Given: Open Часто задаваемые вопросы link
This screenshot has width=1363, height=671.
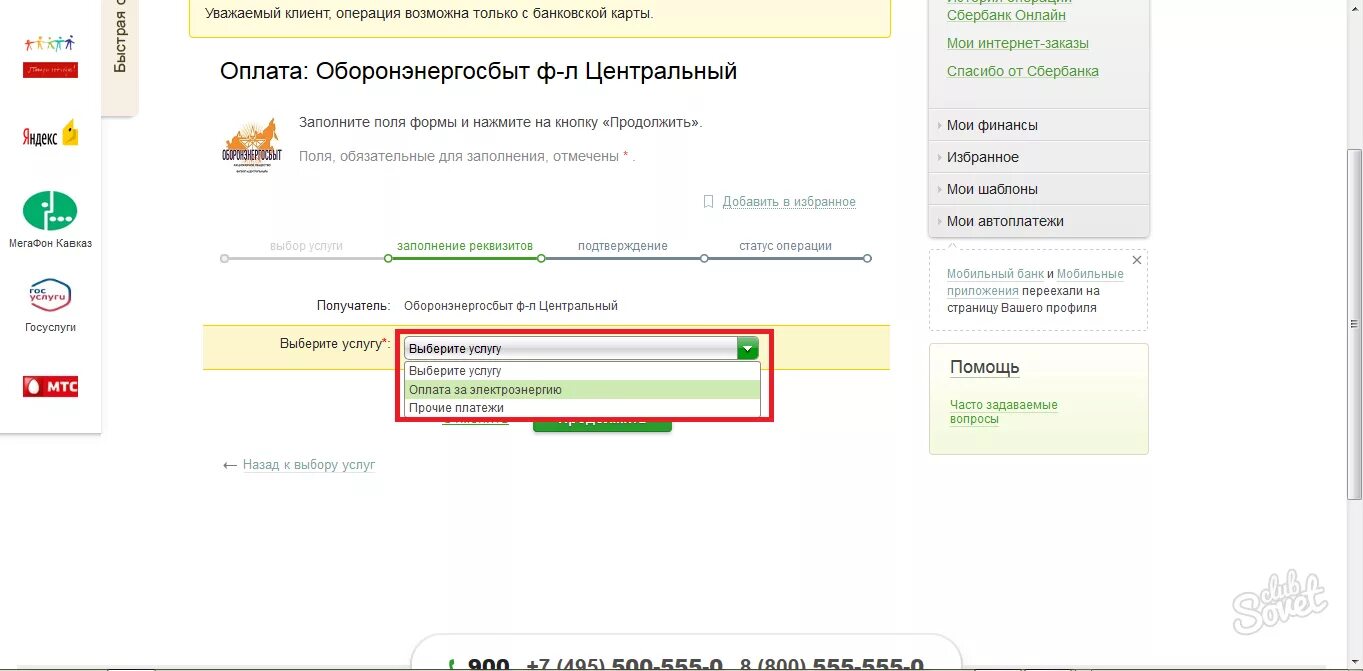Looking at the screenshot, I should pyautogui.click(x=1004, y=412).
